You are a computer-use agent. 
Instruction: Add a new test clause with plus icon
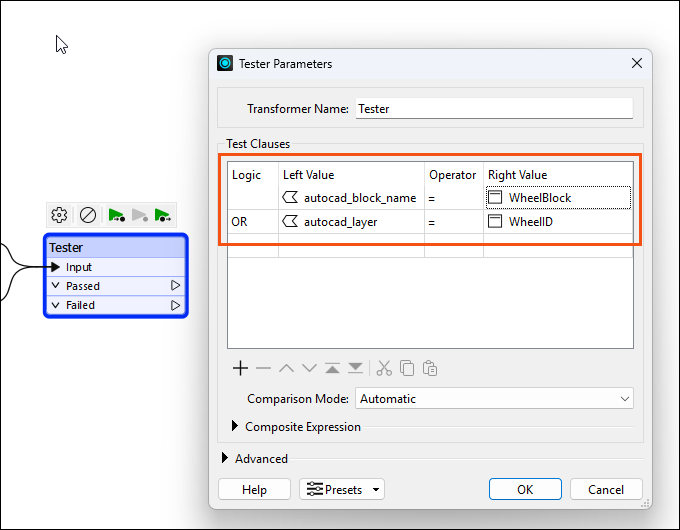click(240, 368)
